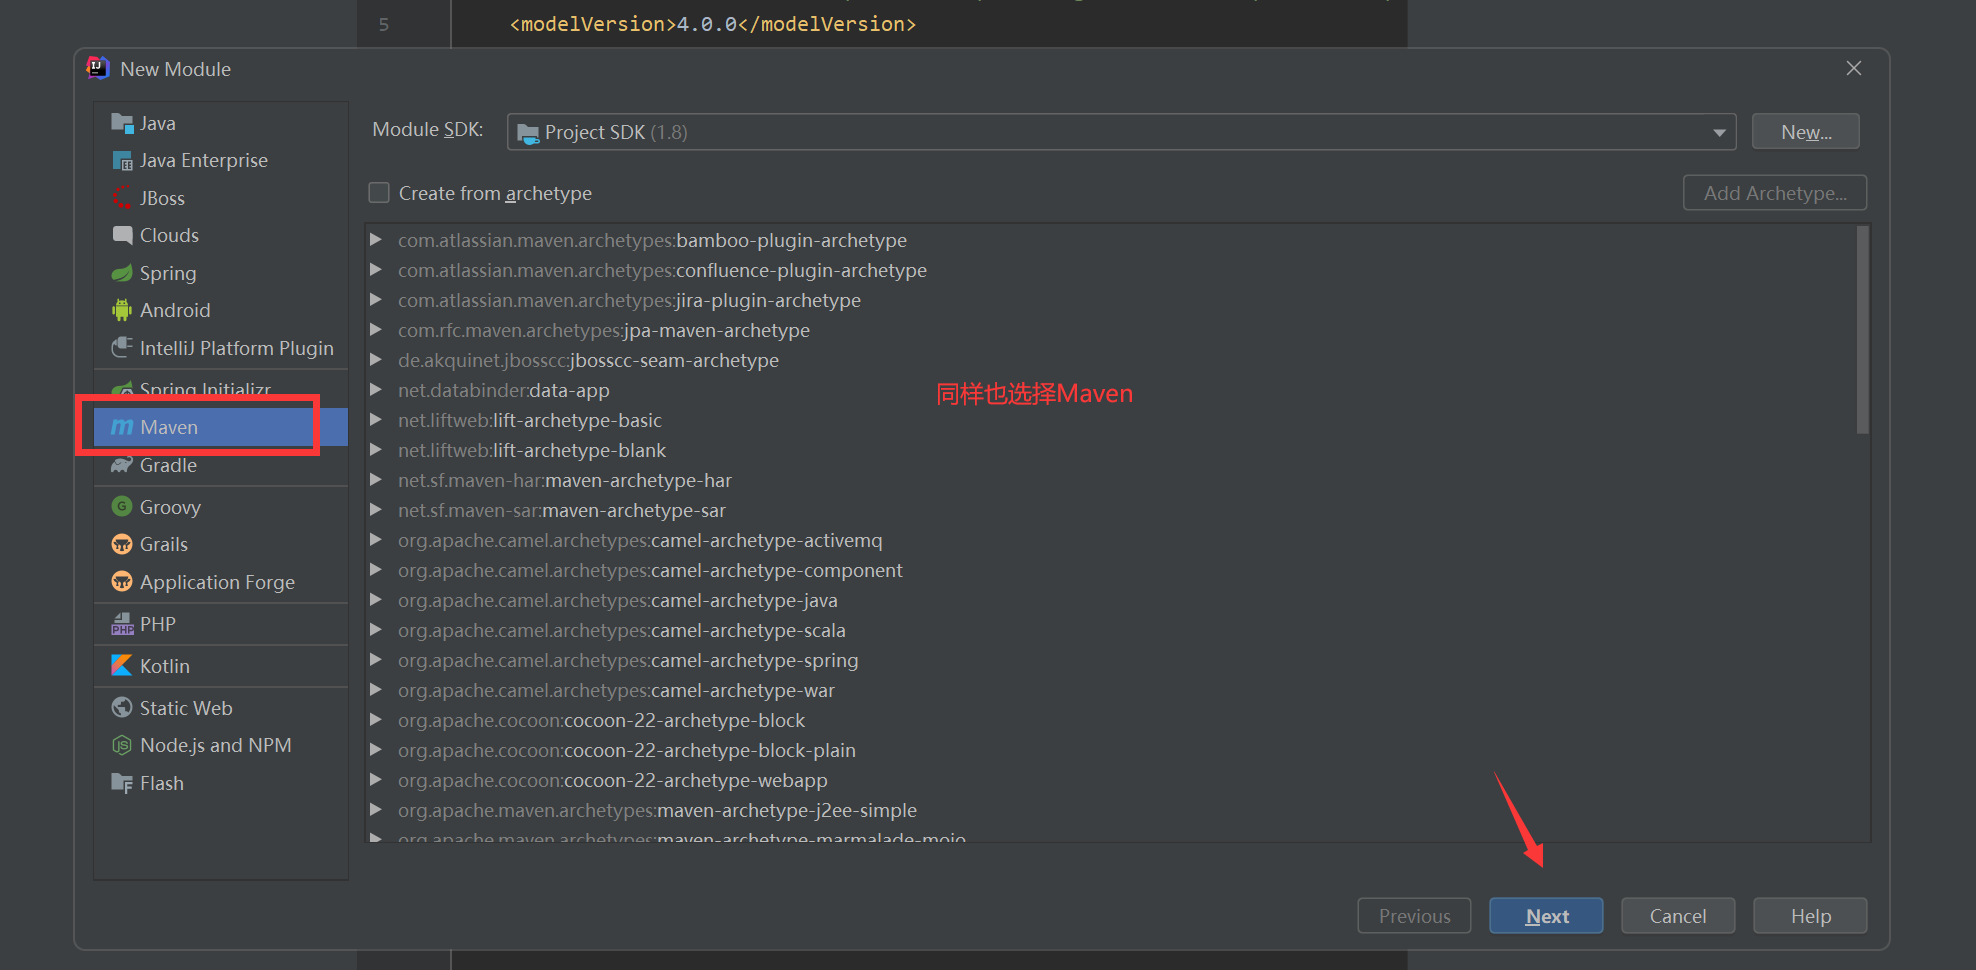Viewport: 1976px width, 970px height.
Task: Select cocoon-22-archetype-block row
Action: [1110, 720]
